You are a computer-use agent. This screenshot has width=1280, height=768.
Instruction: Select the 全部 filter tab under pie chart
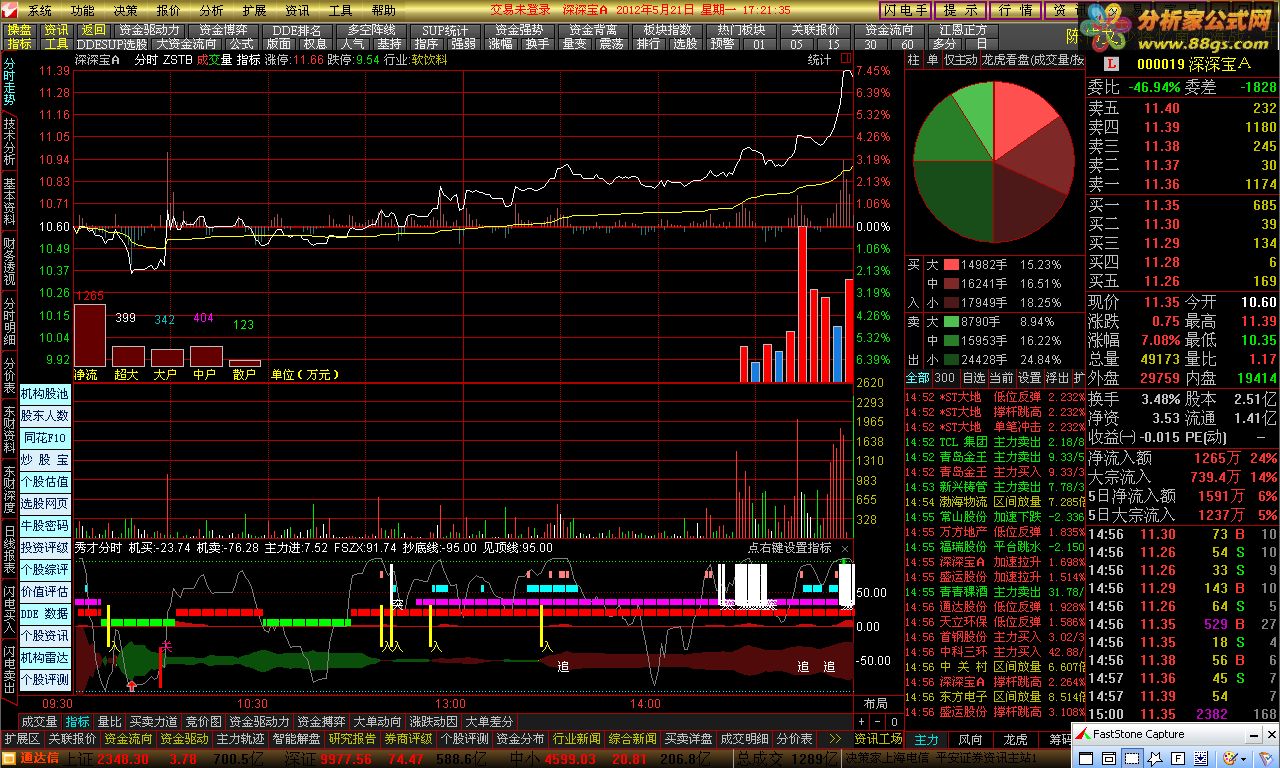click(917, 378)
